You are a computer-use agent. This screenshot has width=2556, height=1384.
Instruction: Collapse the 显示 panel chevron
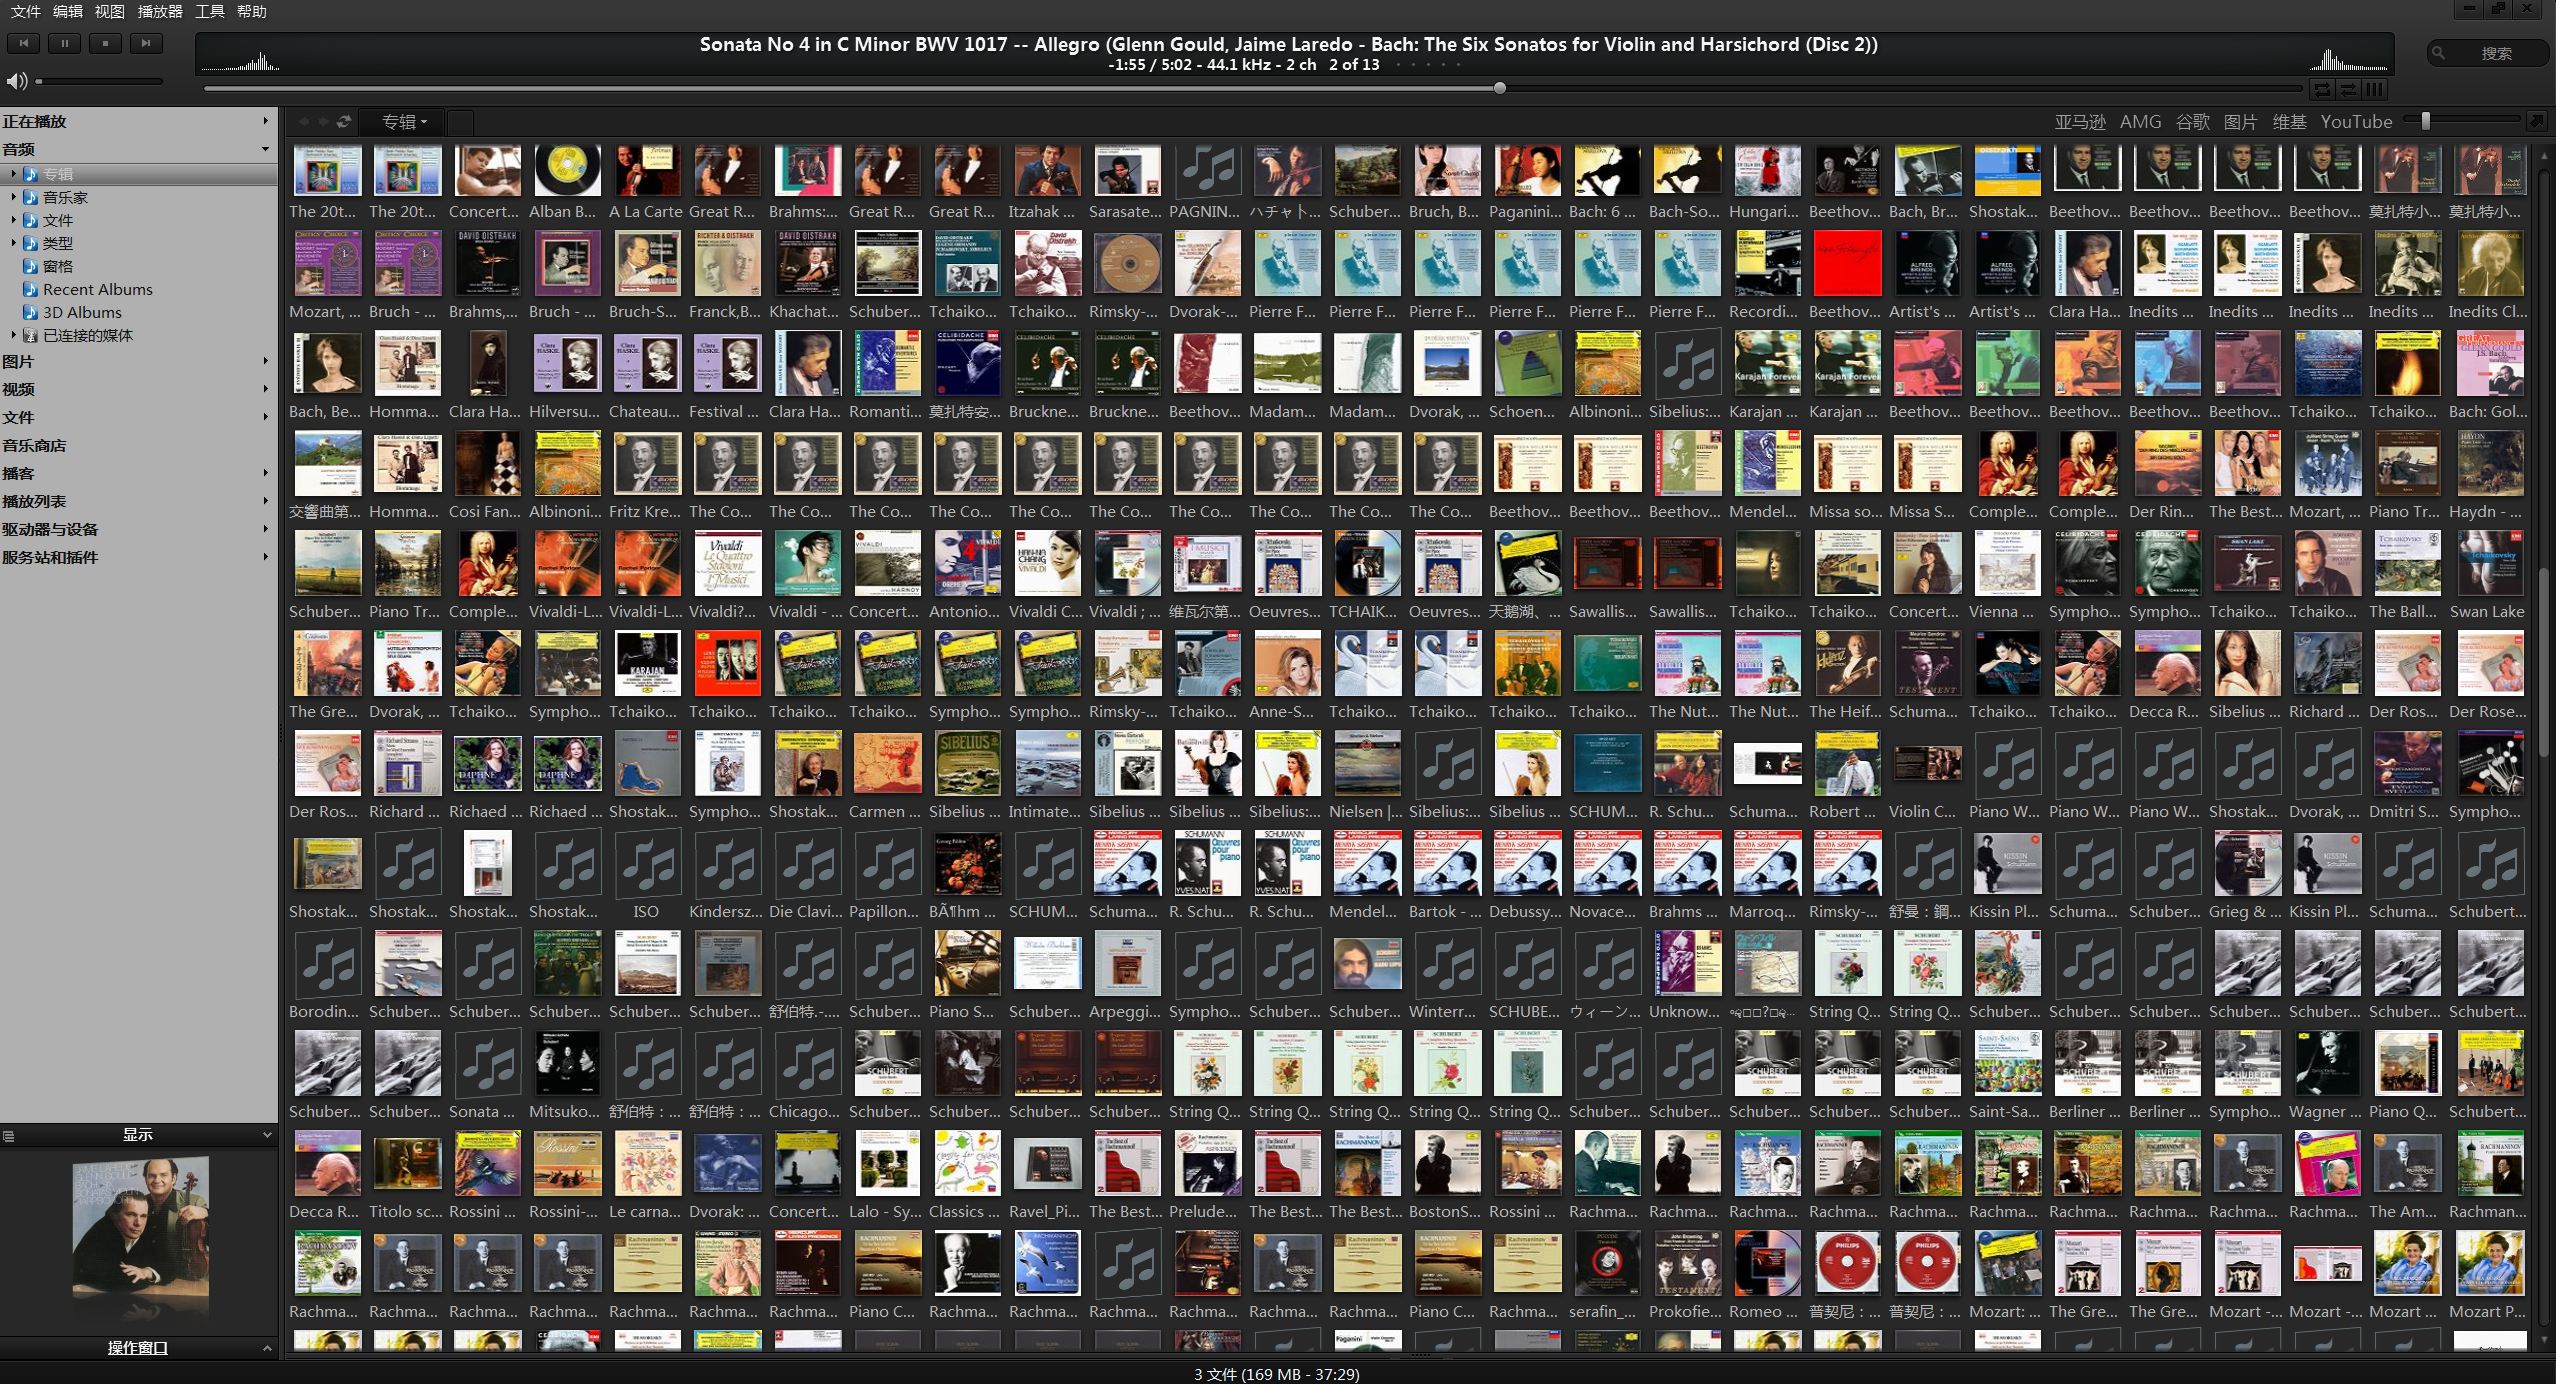point(267,1135)
